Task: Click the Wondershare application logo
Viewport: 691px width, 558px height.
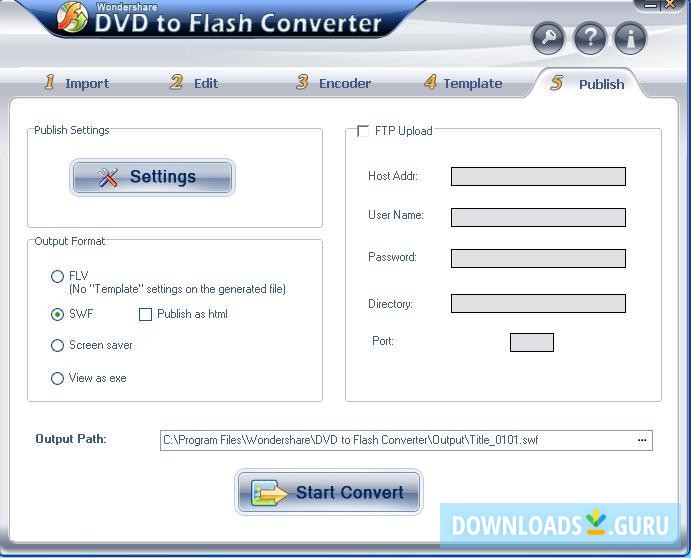Action: pyautogui.click(x=72, y=17)
